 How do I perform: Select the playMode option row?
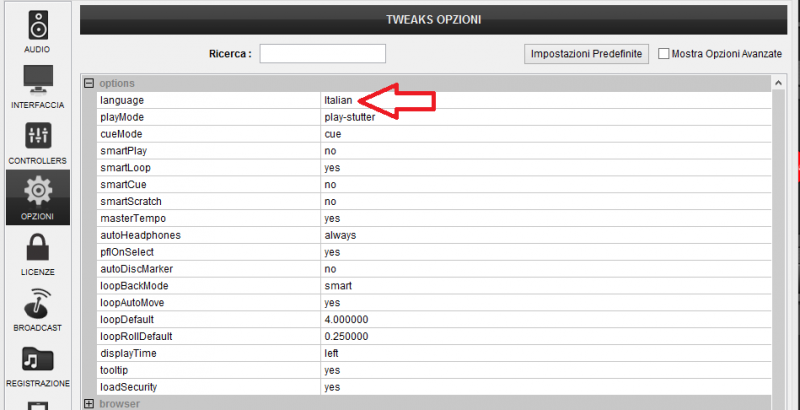(x=434, y=117)
